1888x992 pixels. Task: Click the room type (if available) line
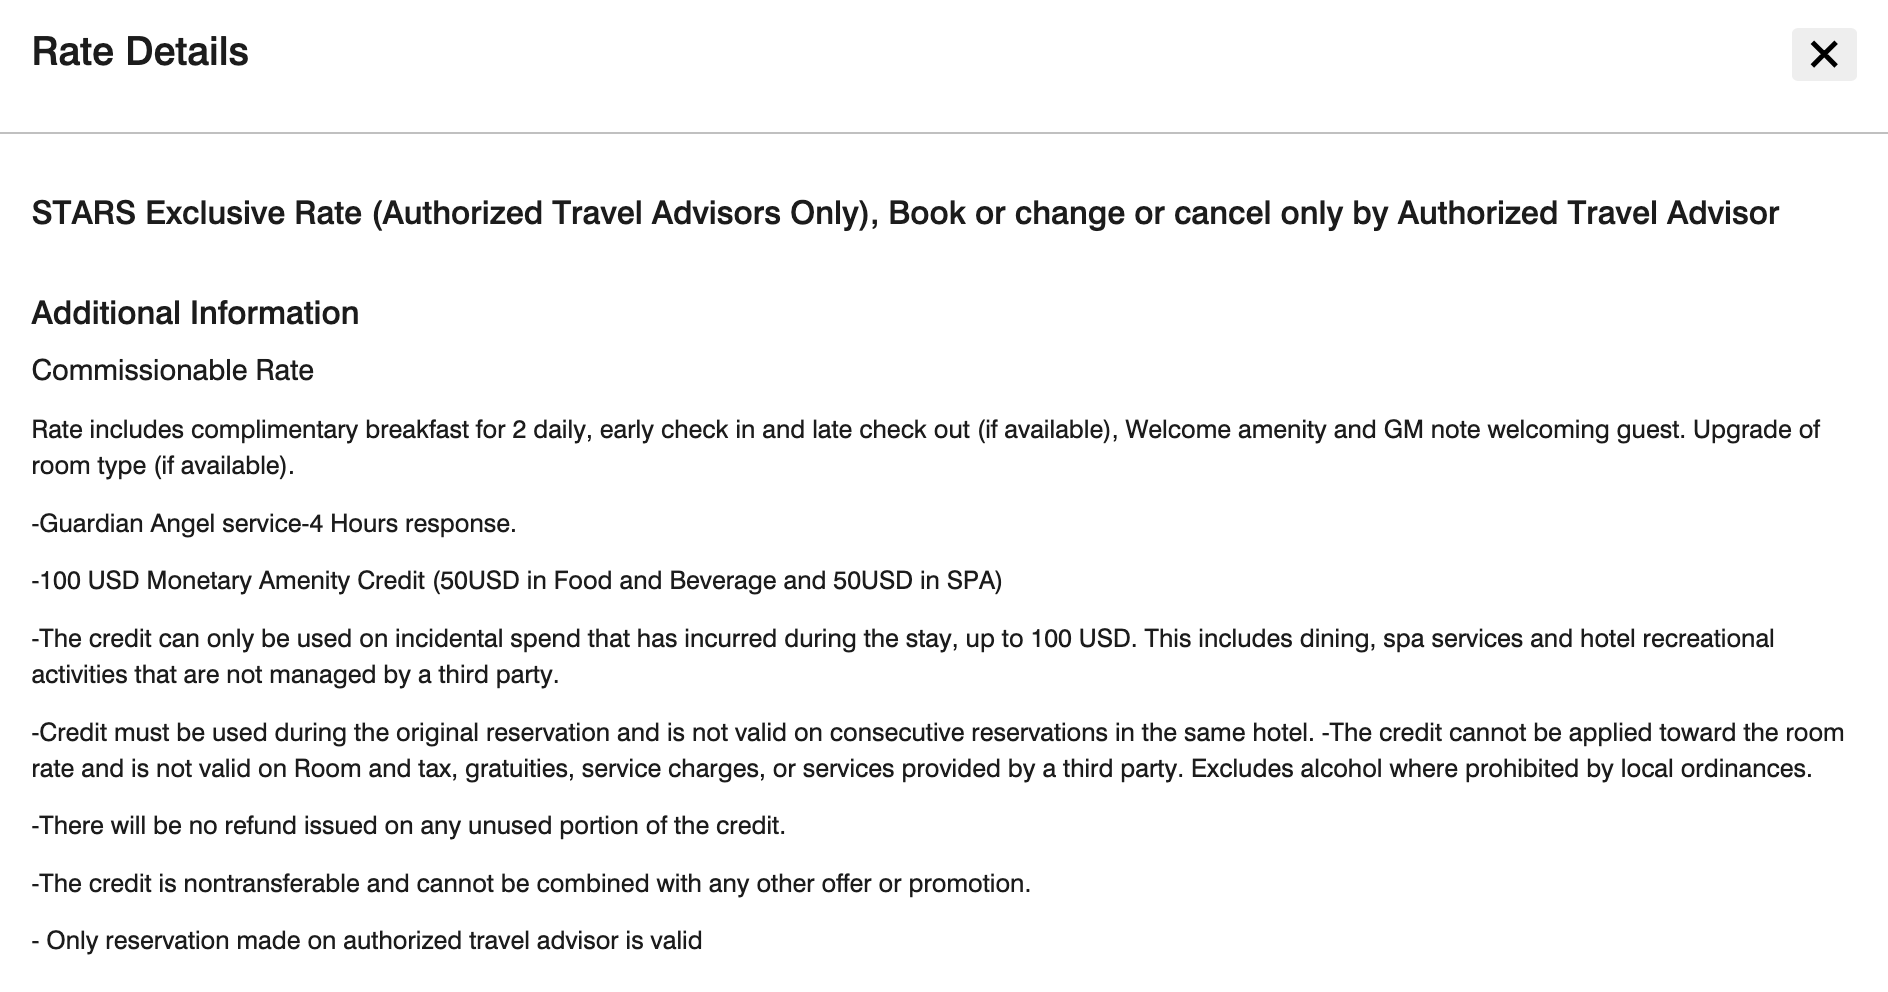pos(163,466)
